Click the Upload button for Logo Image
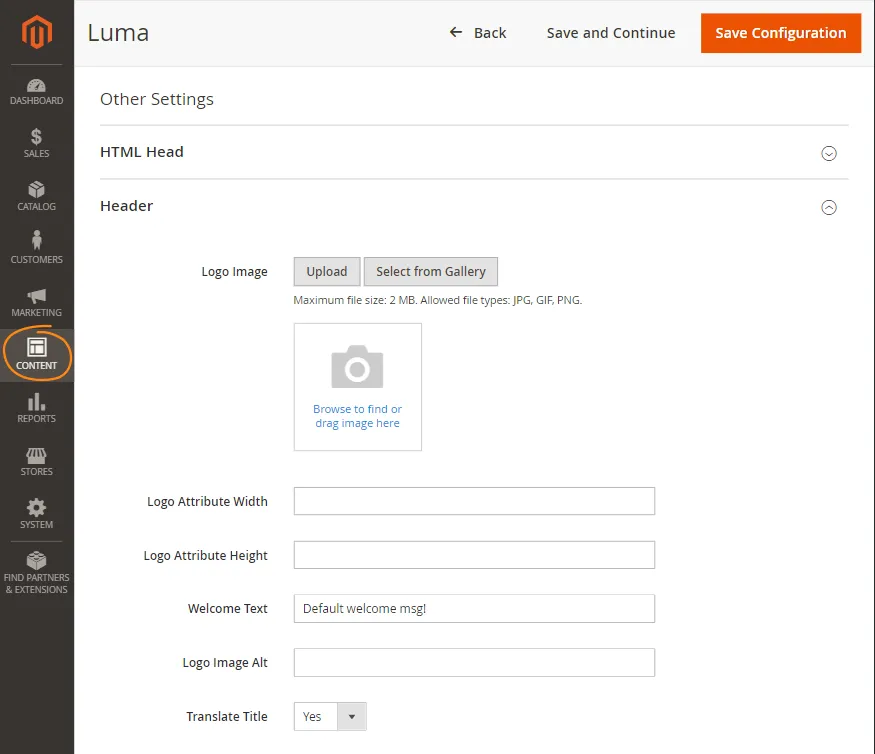Screen dimensions: 875x754 pyautogui.click(x=326, y=271)
